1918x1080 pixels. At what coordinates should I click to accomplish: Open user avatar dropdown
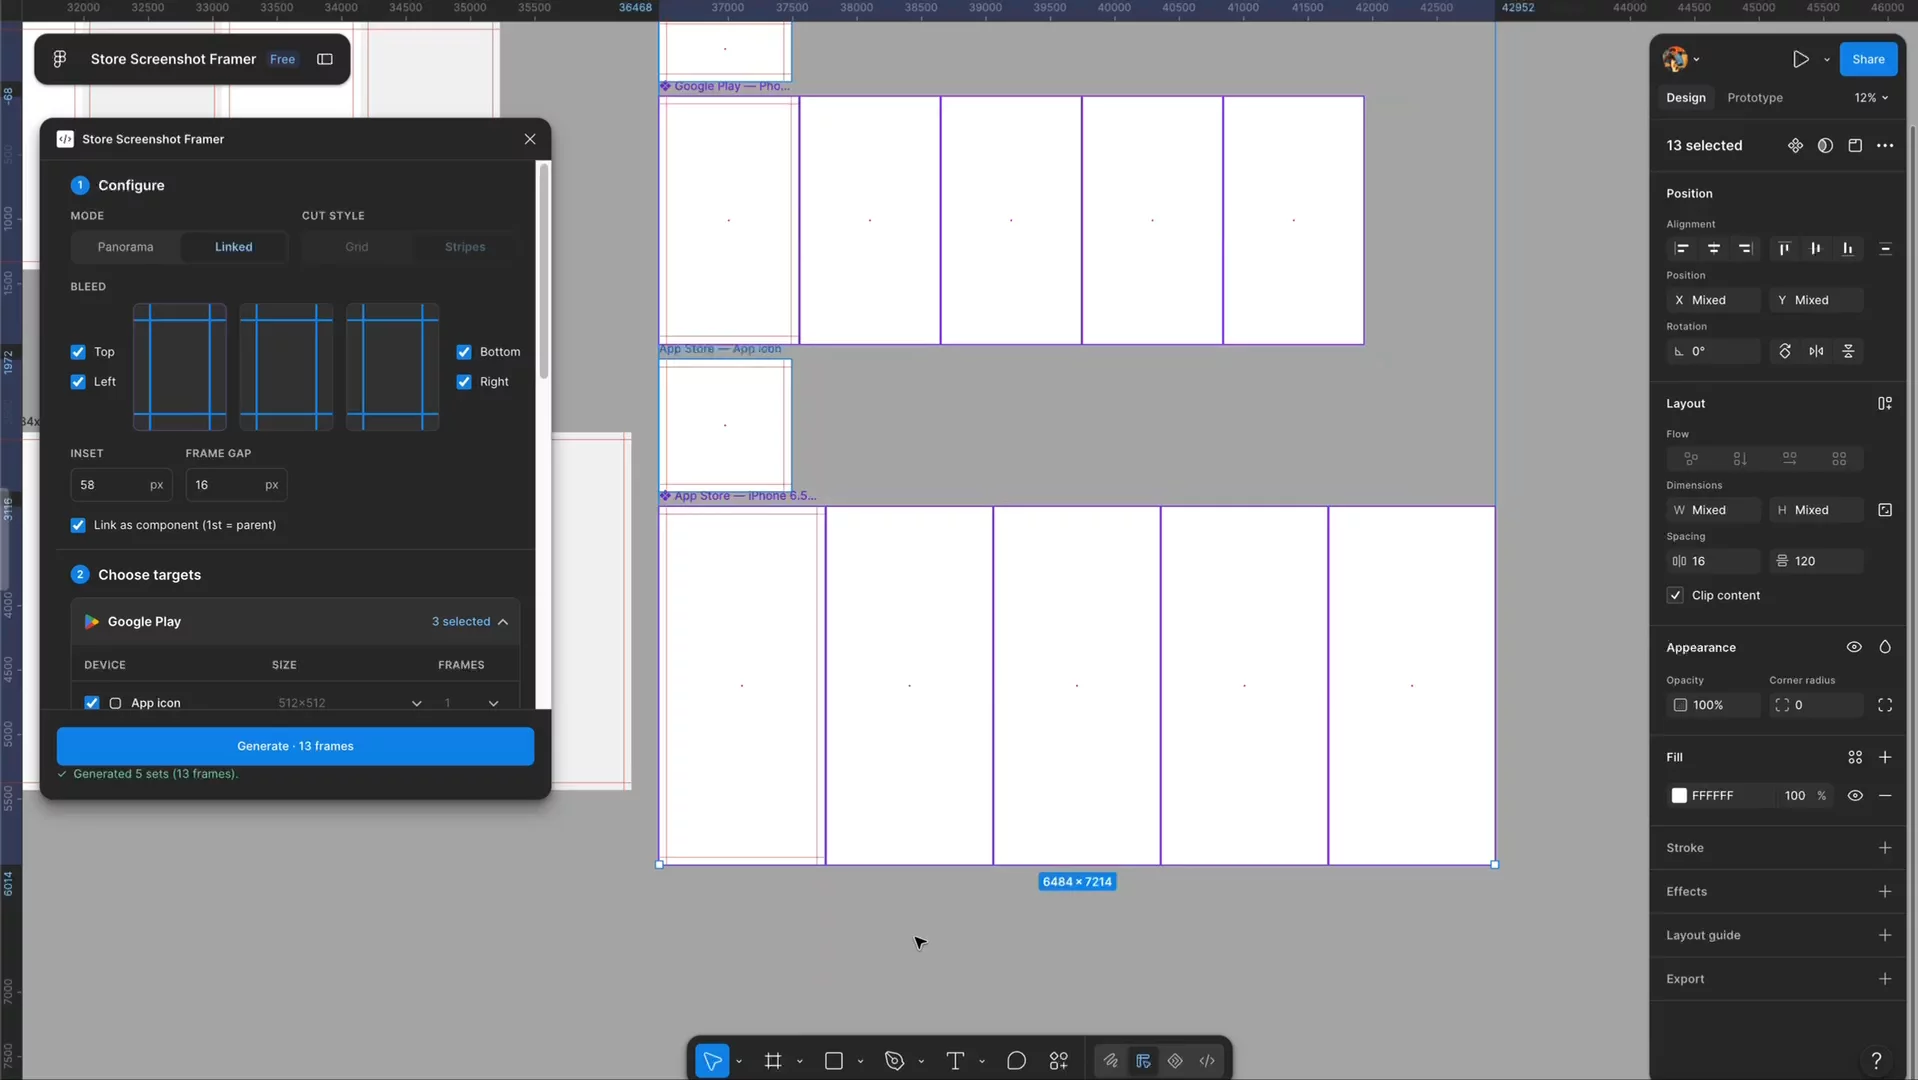(x=1680, y=59)
